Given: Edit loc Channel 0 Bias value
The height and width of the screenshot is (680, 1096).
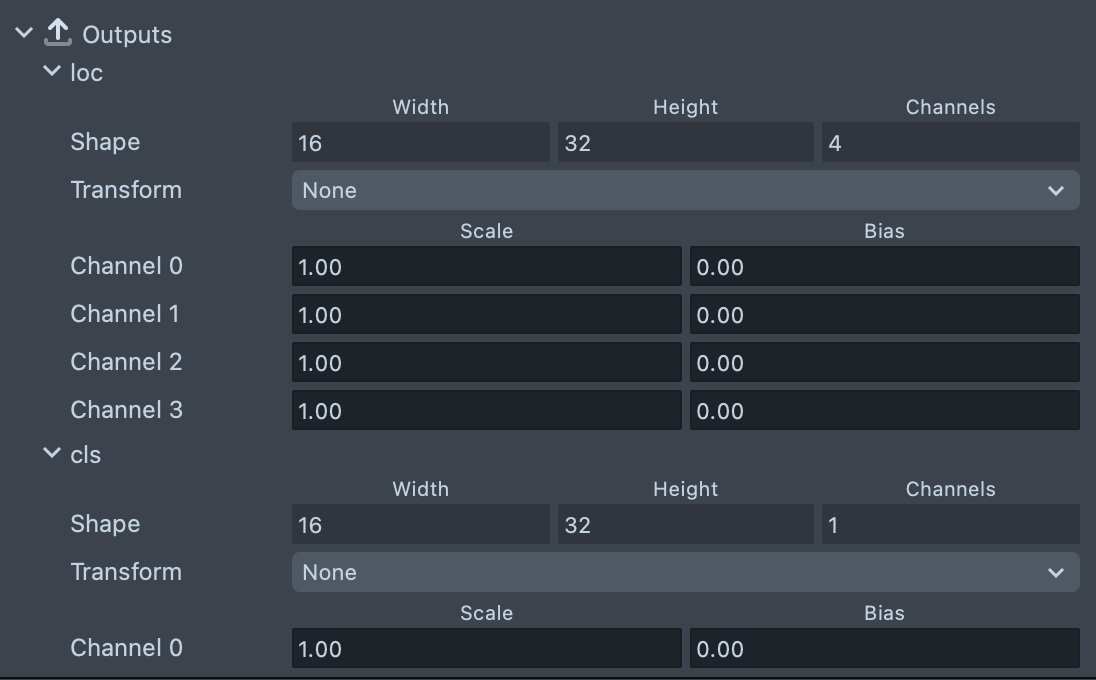Looking at the screenshot, I should 884,267.
